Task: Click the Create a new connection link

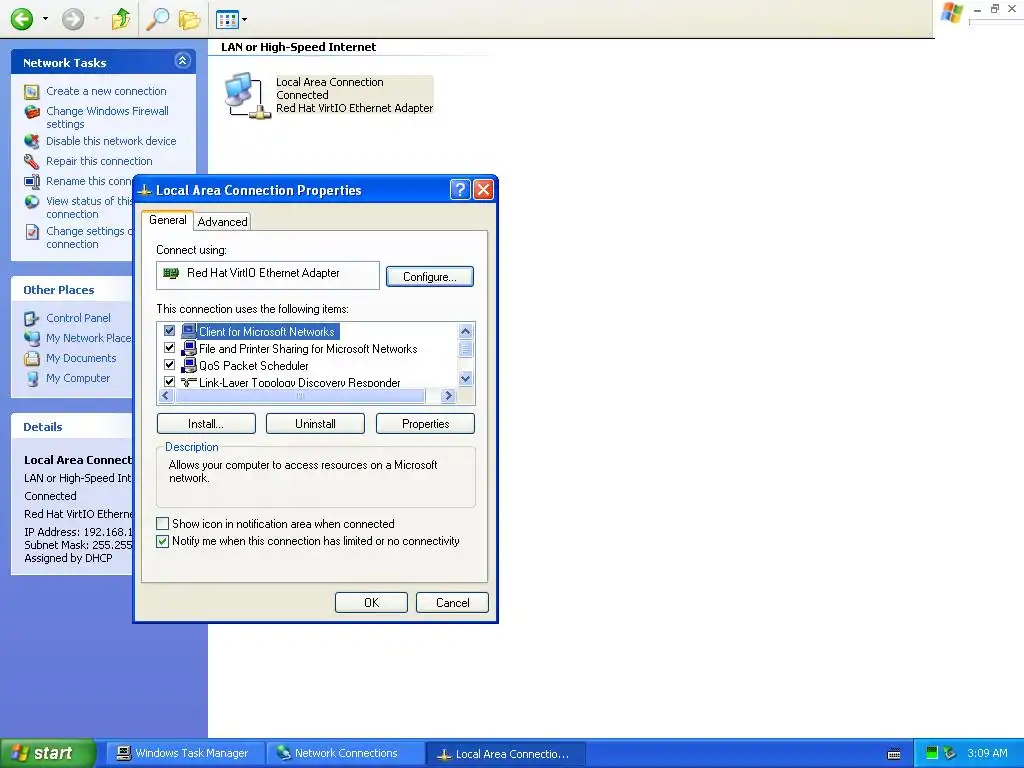Action: point(106,91)
